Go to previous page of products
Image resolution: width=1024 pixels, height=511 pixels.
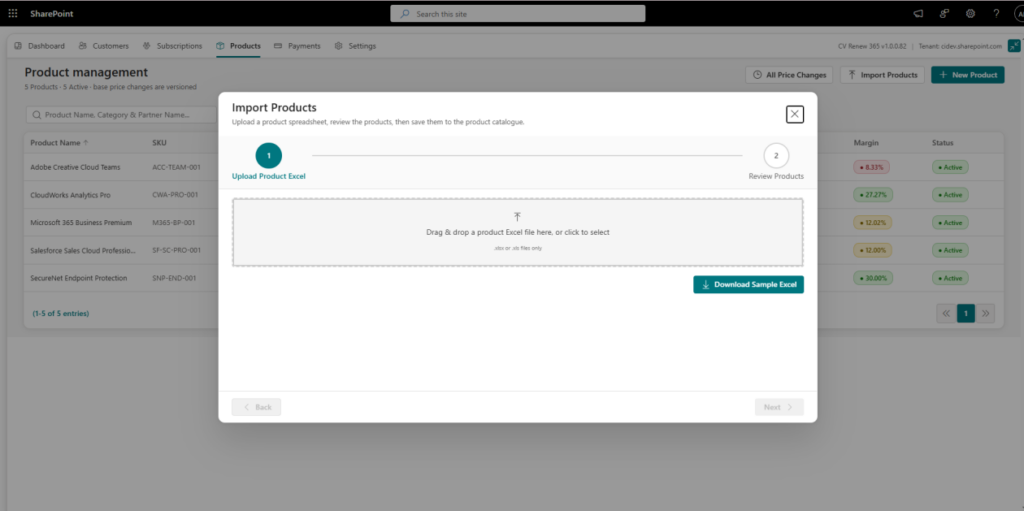point(946,313)
